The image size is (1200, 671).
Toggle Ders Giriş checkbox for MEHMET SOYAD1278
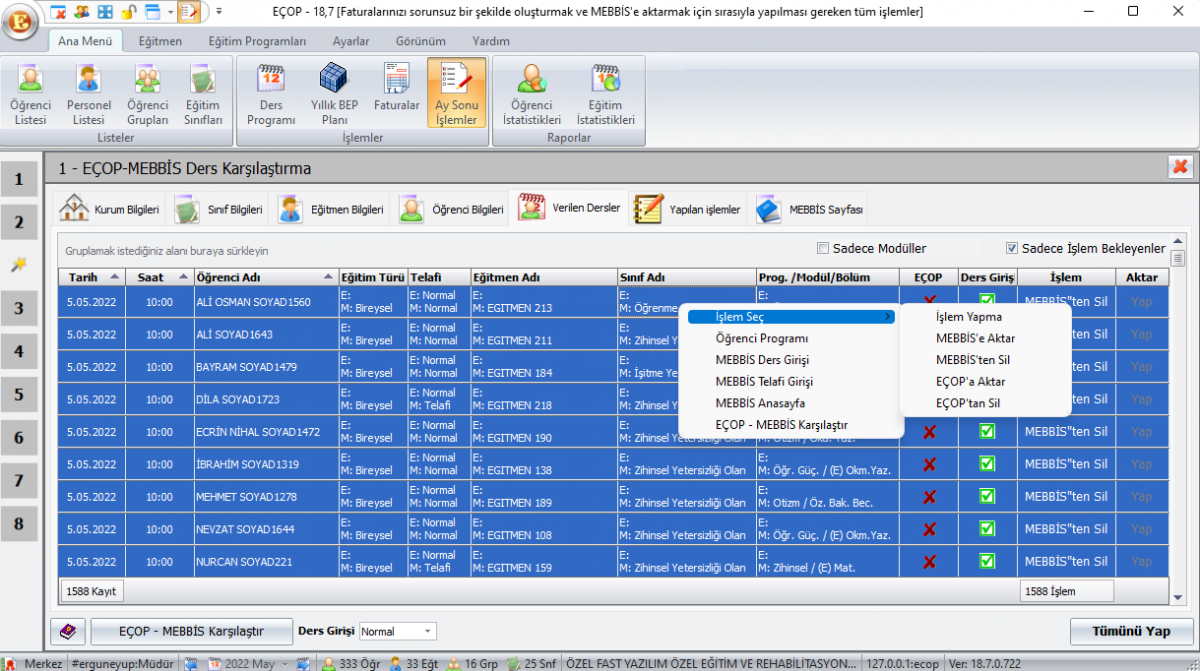(987, 496)
